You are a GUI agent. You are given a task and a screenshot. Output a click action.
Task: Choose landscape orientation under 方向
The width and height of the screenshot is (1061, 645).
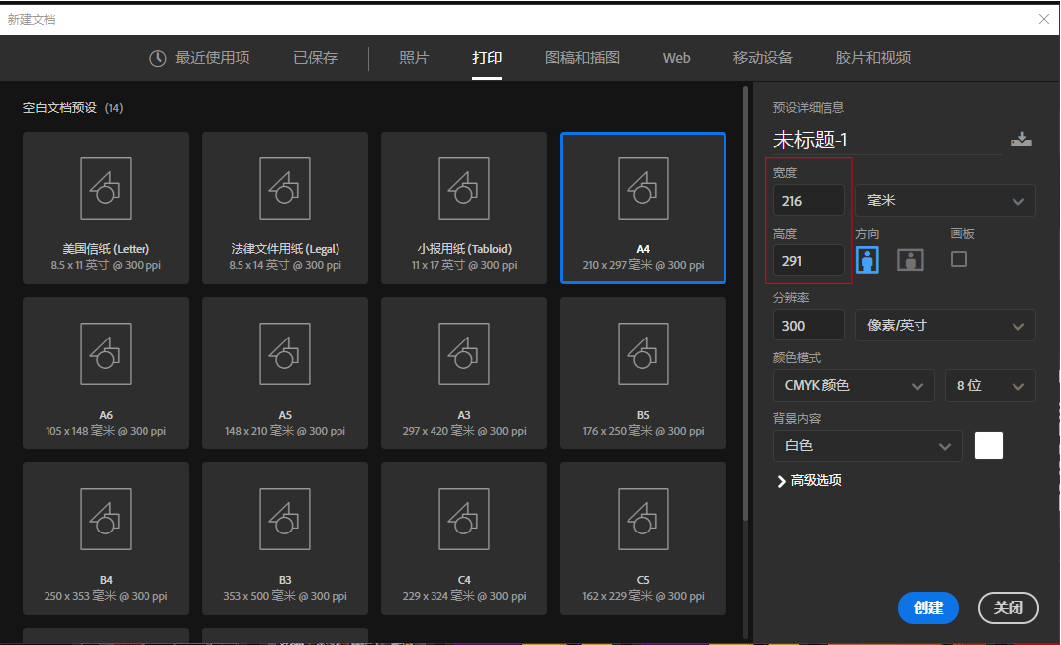click(x=910, y=260)
